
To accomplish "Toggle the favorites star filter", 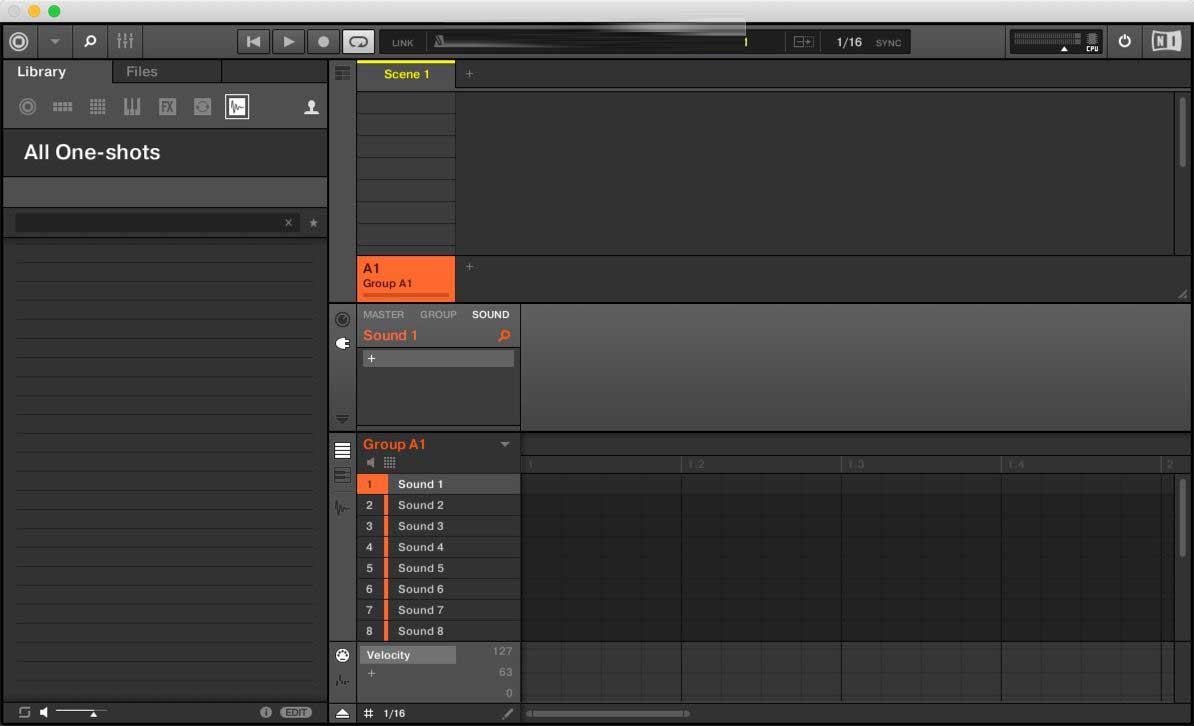I will (x=313, y=222).
